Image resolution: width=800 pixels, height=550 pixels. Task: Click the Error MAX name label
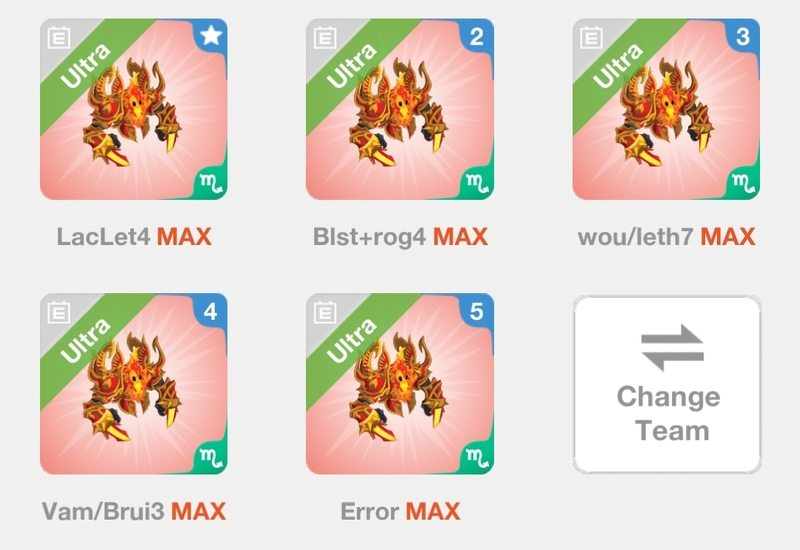[x=400, y=511]
